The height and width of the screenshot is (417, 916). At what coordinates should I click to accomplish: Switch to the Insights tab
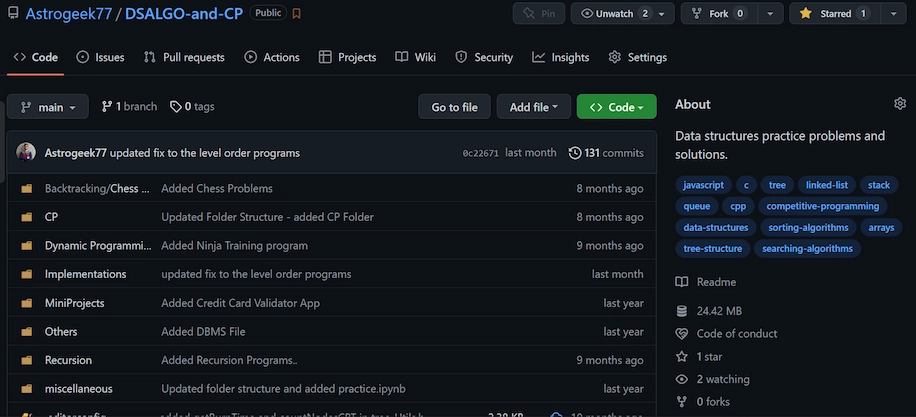click(x=560, y=57)
